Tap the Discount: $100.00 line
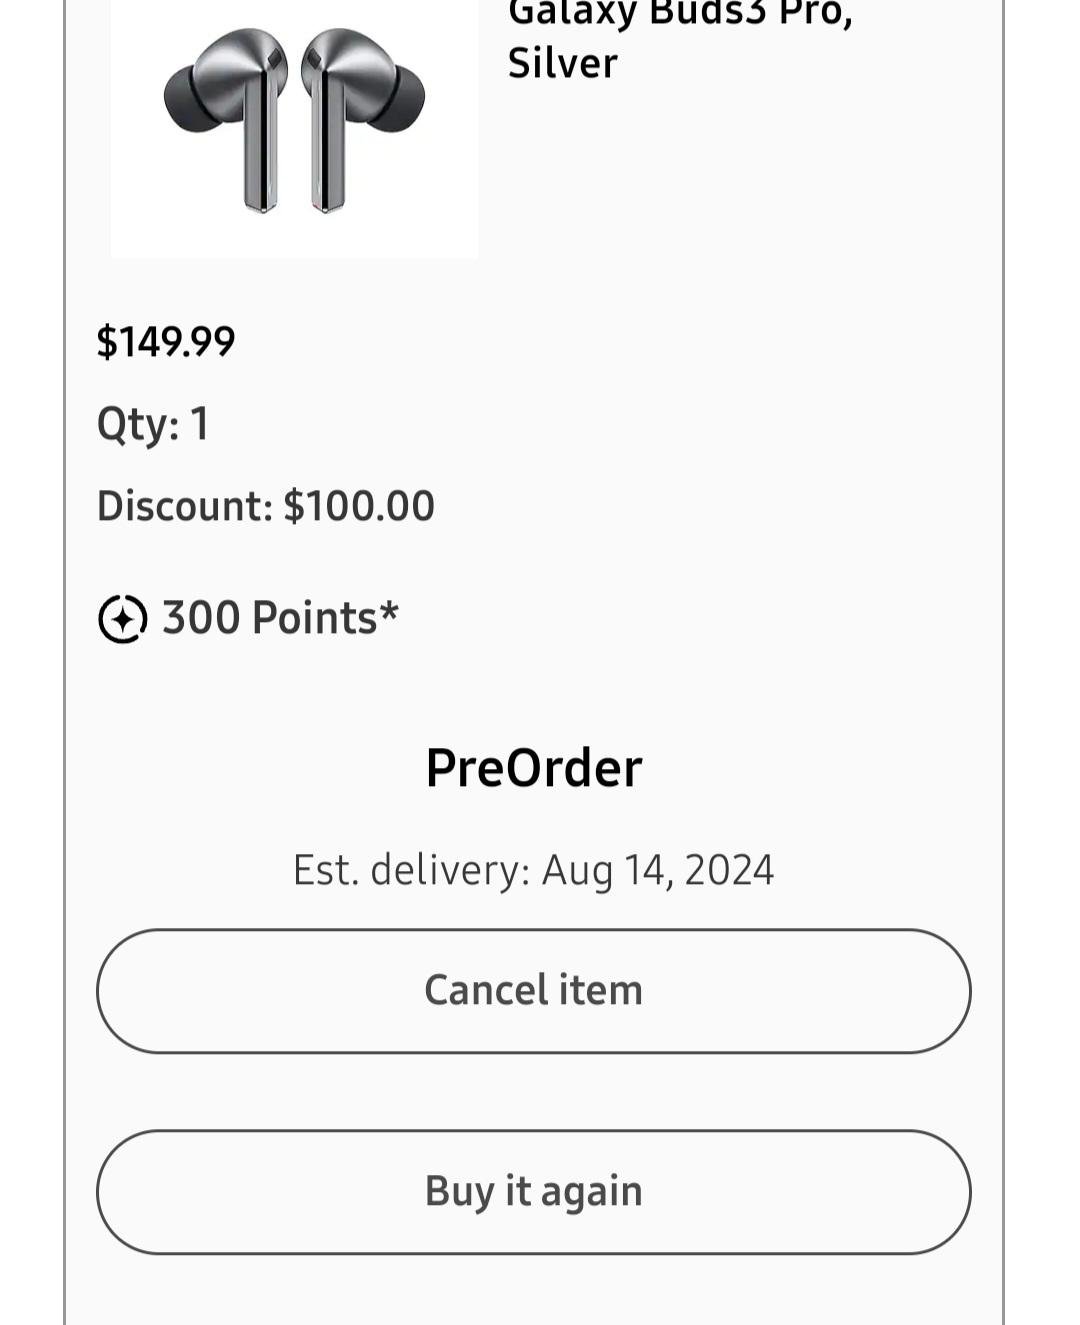The height and width of the screenshot is (1325, 1080). 266,506
